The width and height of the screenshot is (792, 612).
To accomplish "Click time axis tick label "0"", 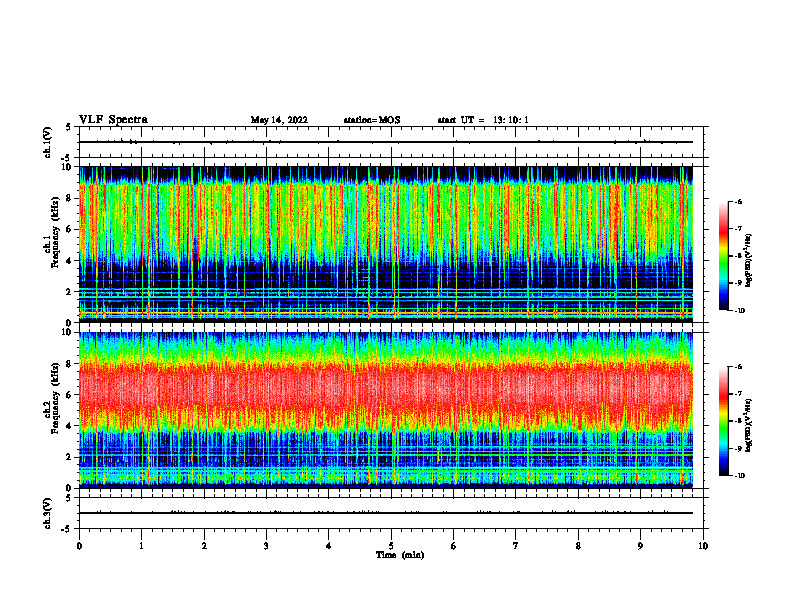I will pos(79,546).
